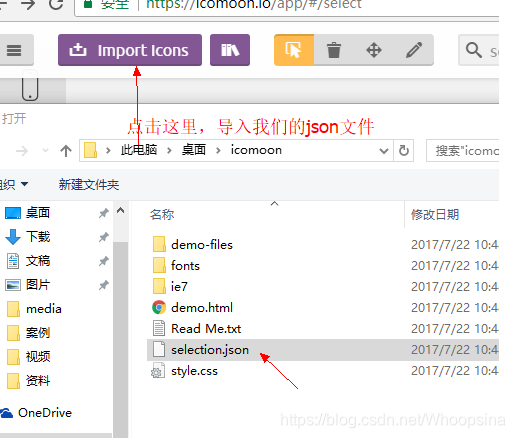This screenshot has height=438, width=515.
Task: Select the selection.json file
Action: click(210, 350)
